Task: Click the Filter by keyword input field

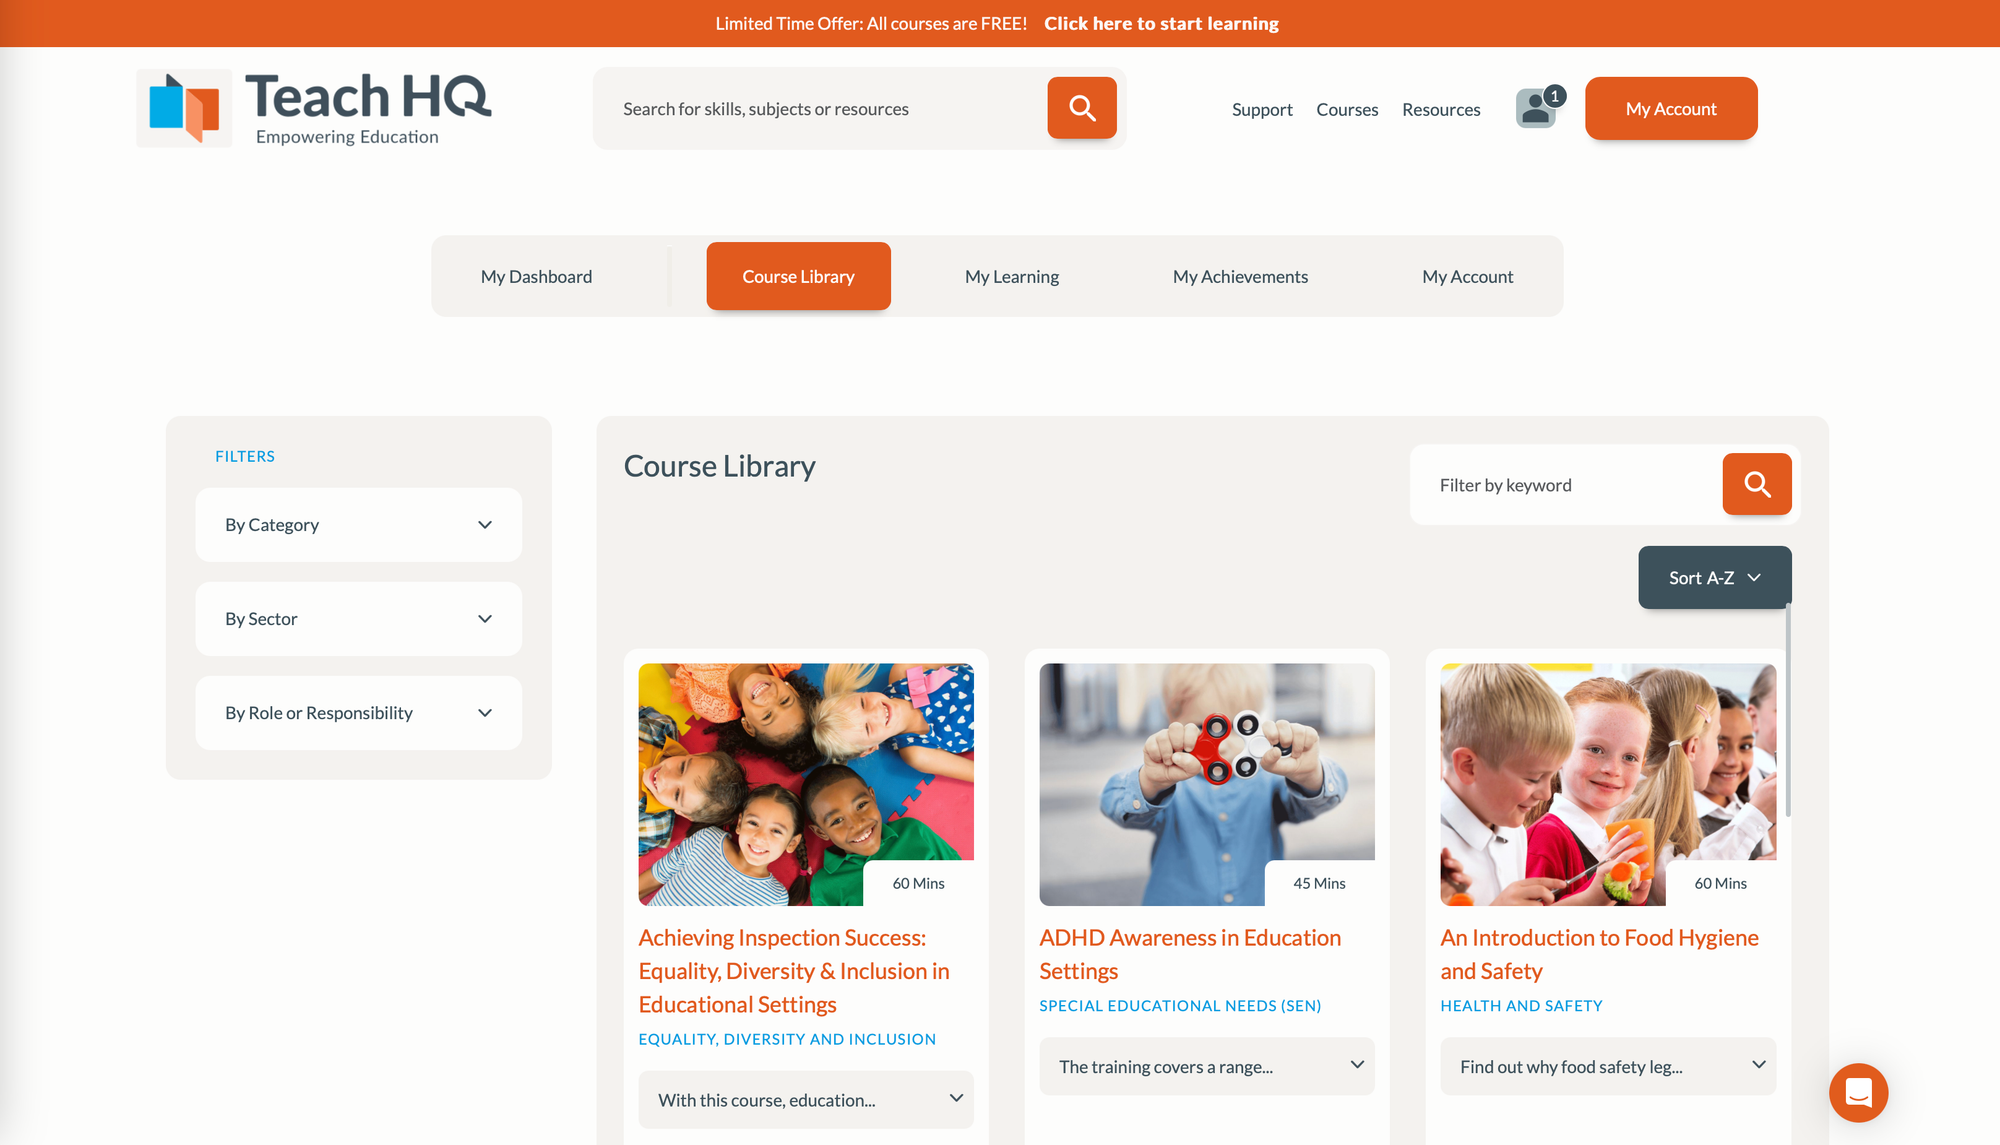Action: [1566, 484]
